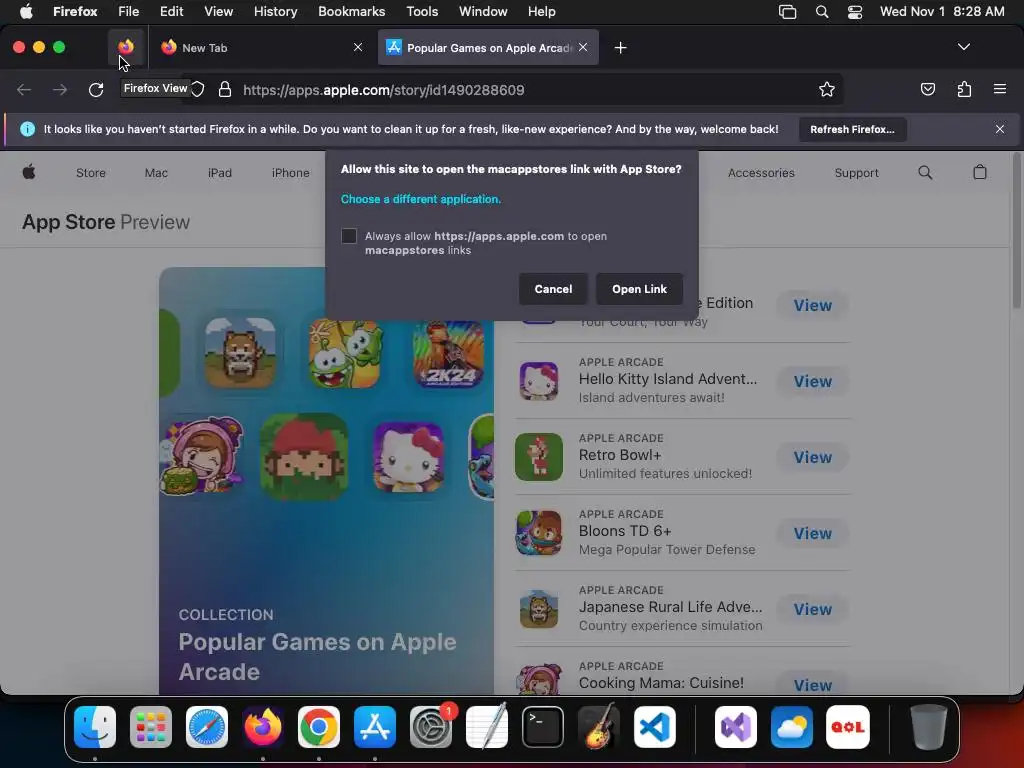This screenshot has height=768, width=1024.
Task: Click the Refresh Firefox button
Action: 852,129
